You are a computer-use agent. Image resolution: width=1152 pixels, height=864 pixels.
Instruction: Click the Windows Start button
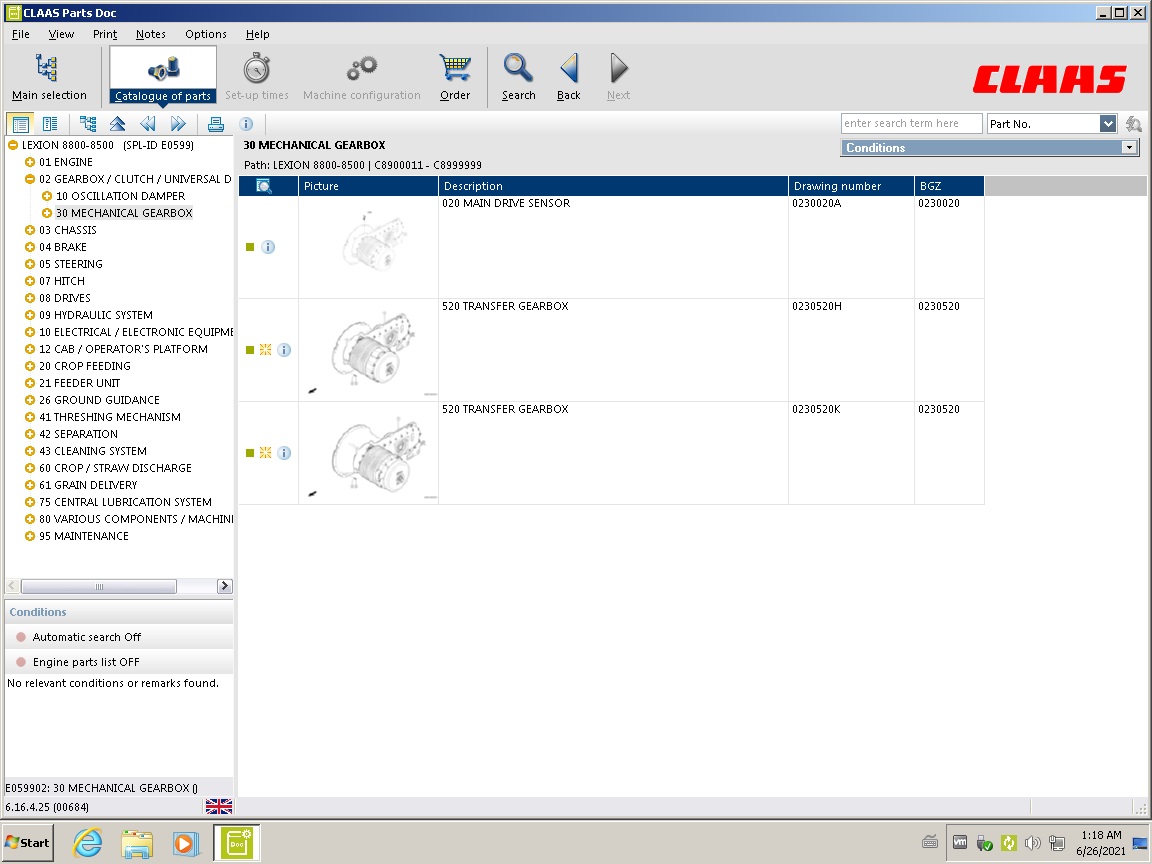tap(28, 843)
